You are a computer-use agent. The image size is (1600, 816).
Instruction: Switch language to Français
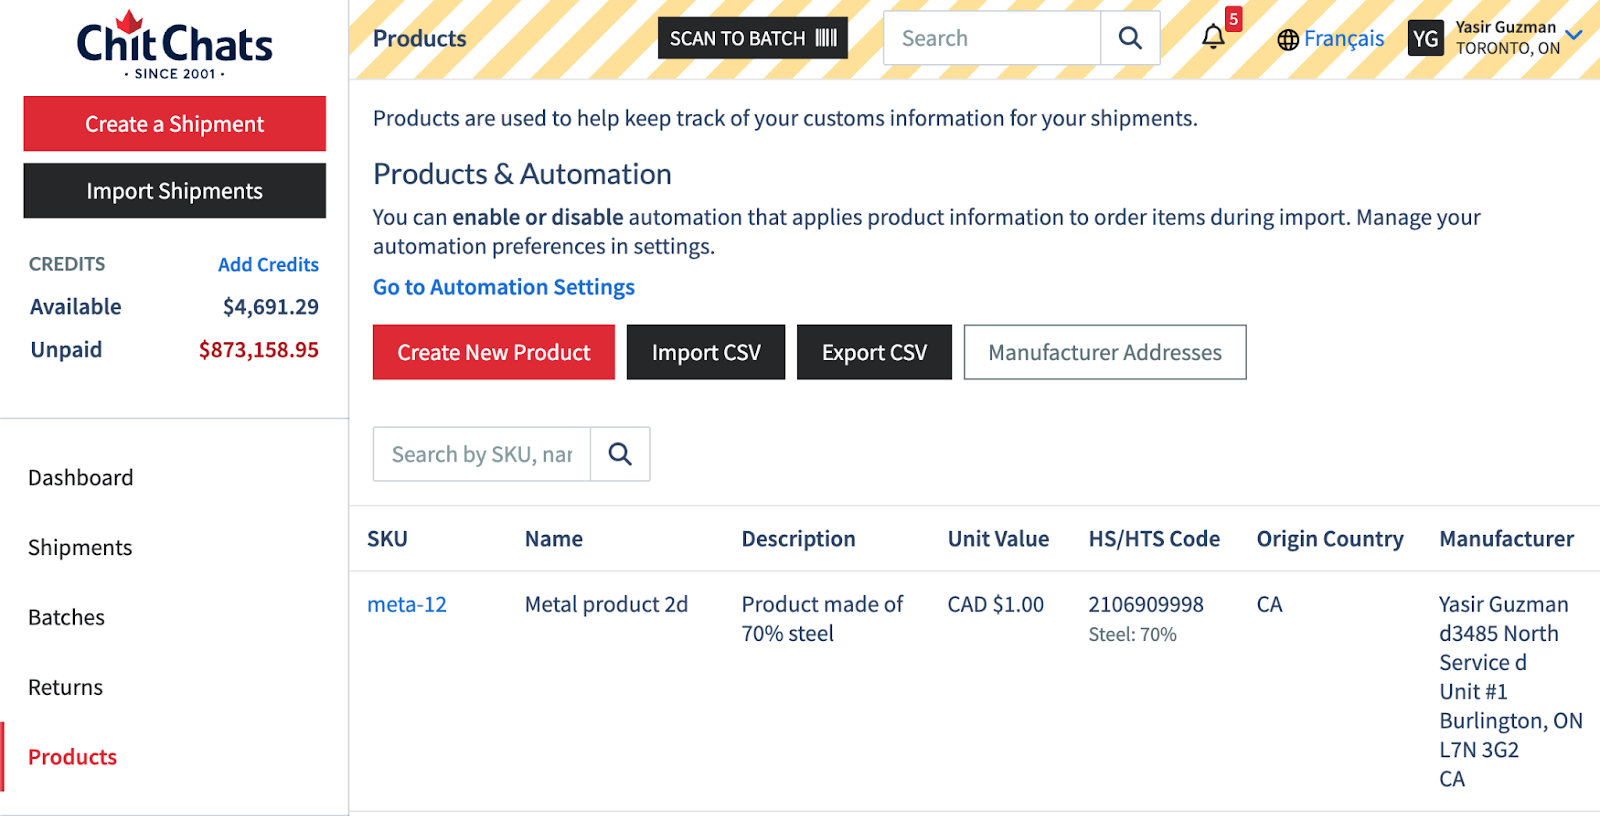point(1343,39)
